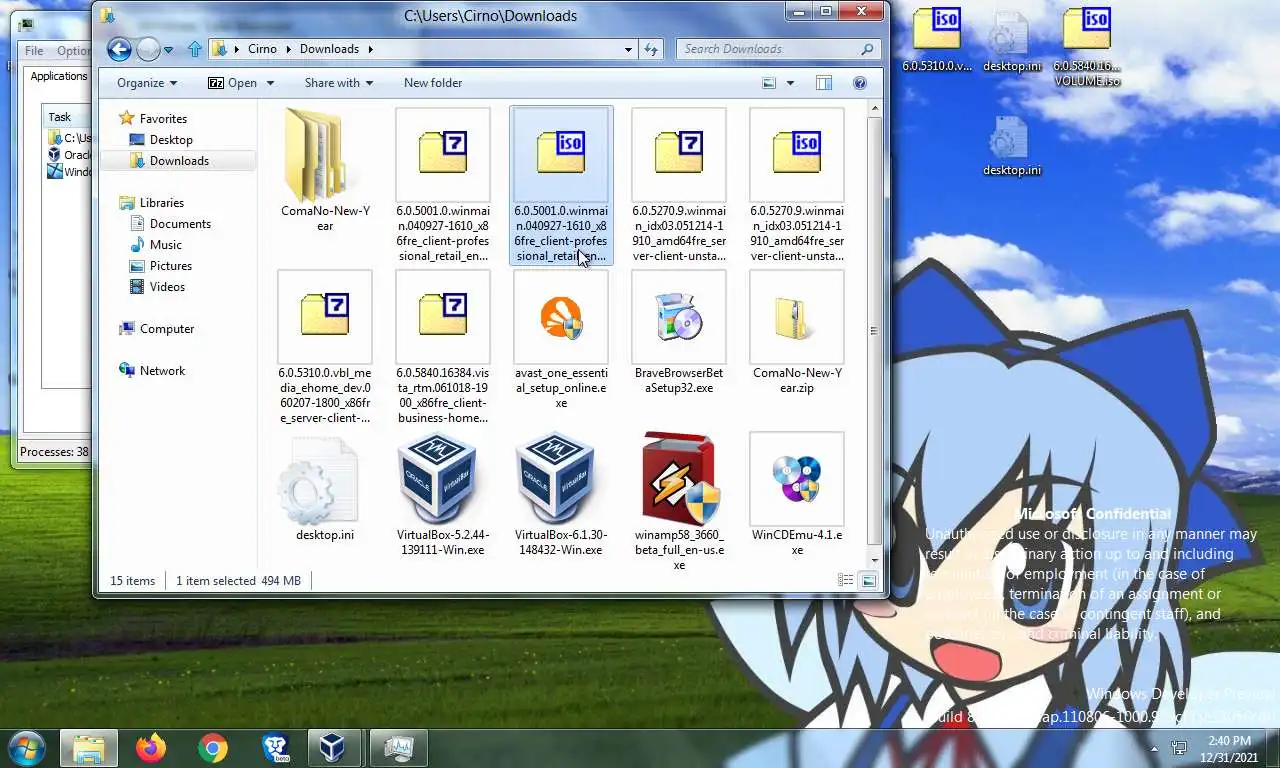Switch to details view in status bar
The width and height of the screenshot is (1280, 768).
845,581
